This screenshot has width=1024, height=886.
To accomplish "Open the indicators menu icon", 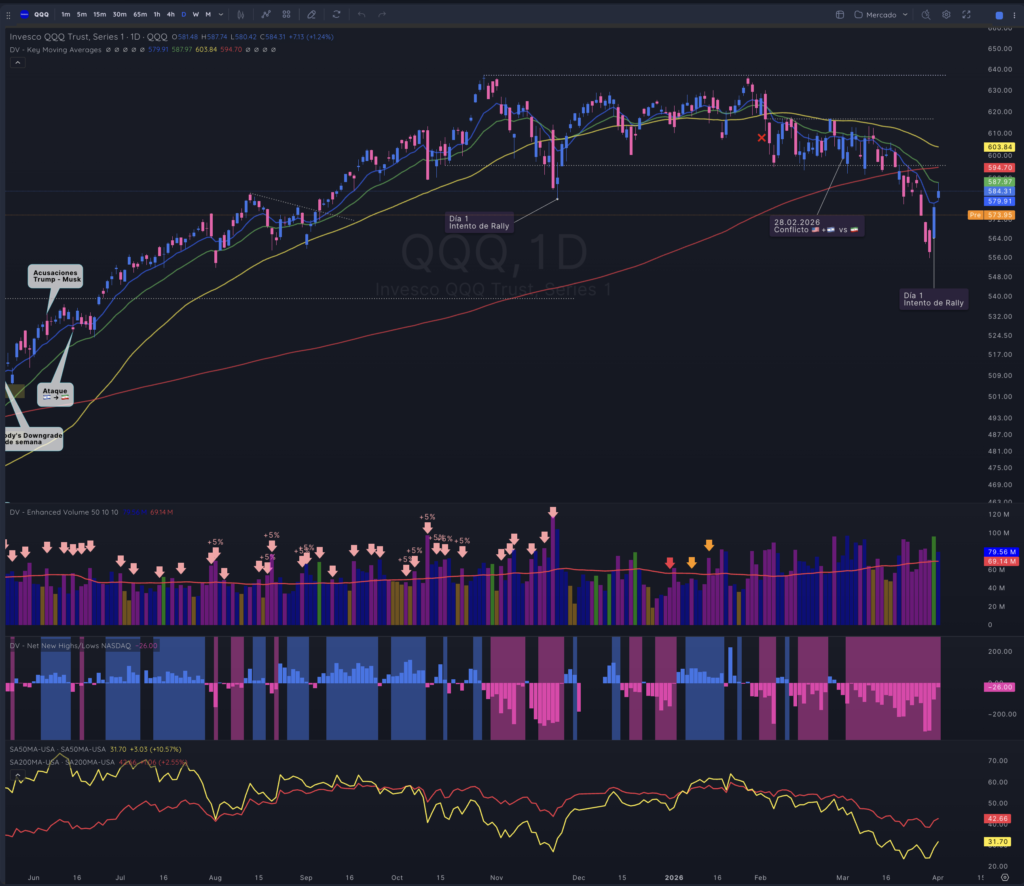I will tap(266, 14).
